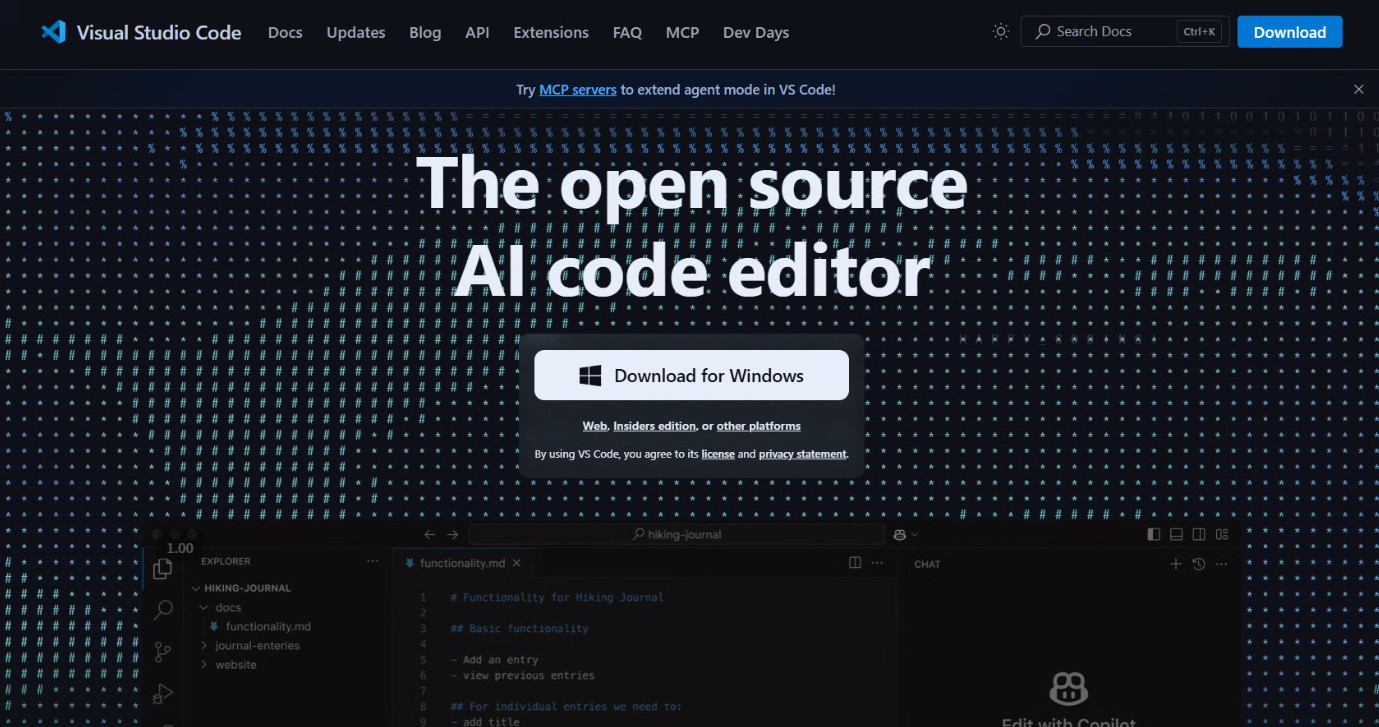Toggle the primary side bar layout icon

tap(1154, 535)
